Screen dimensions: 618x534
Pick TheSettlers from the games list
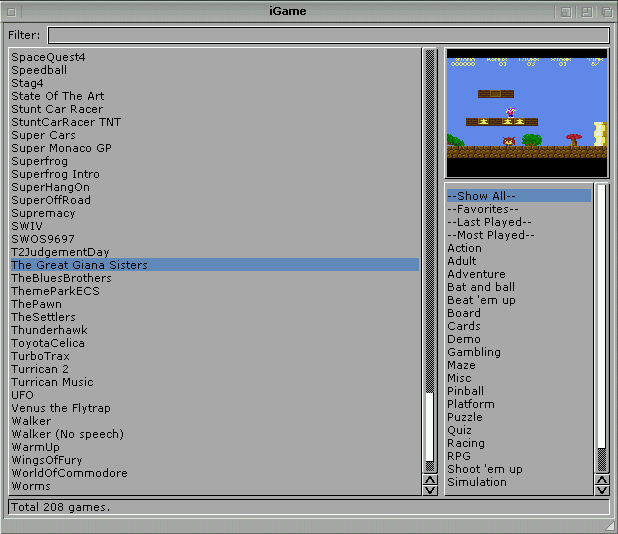(x=43, y=317)
